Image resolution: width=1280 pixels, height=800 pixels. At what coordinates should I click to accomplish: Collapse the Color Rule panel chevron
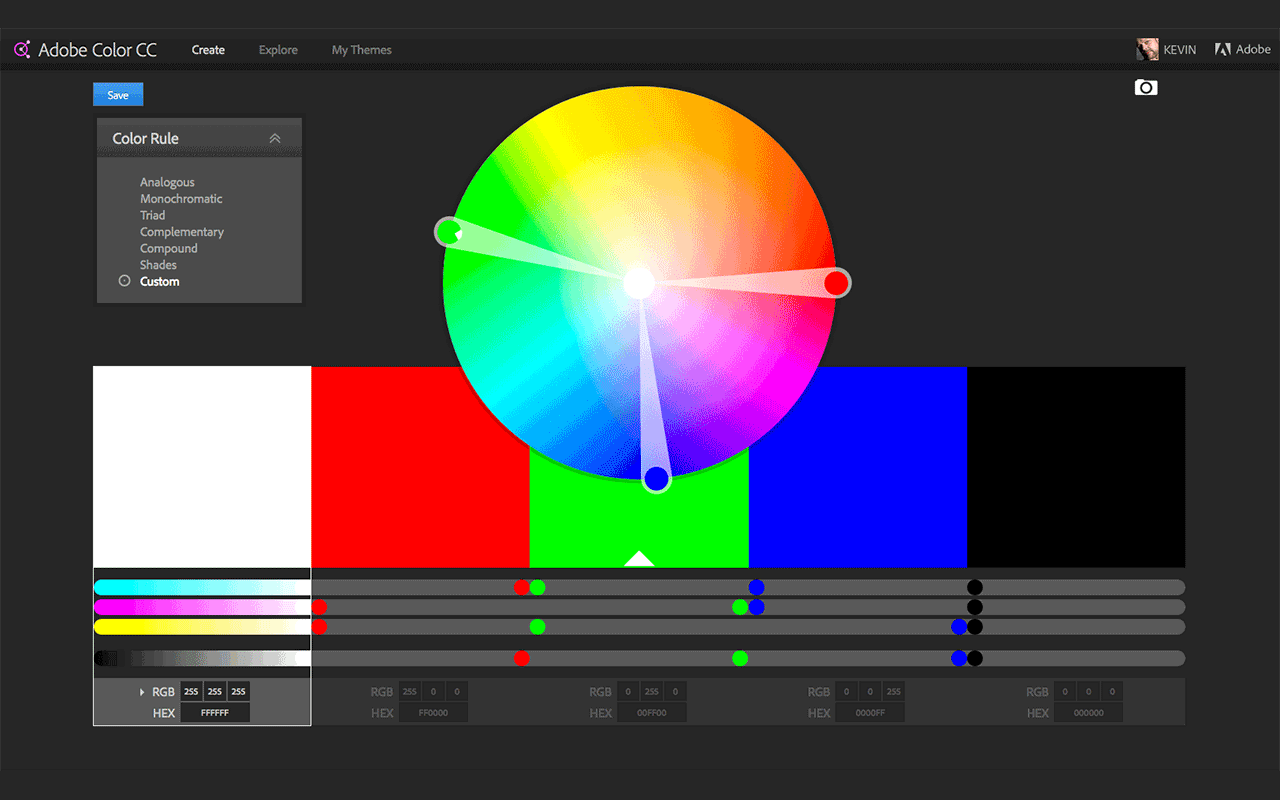click(275, 138)
